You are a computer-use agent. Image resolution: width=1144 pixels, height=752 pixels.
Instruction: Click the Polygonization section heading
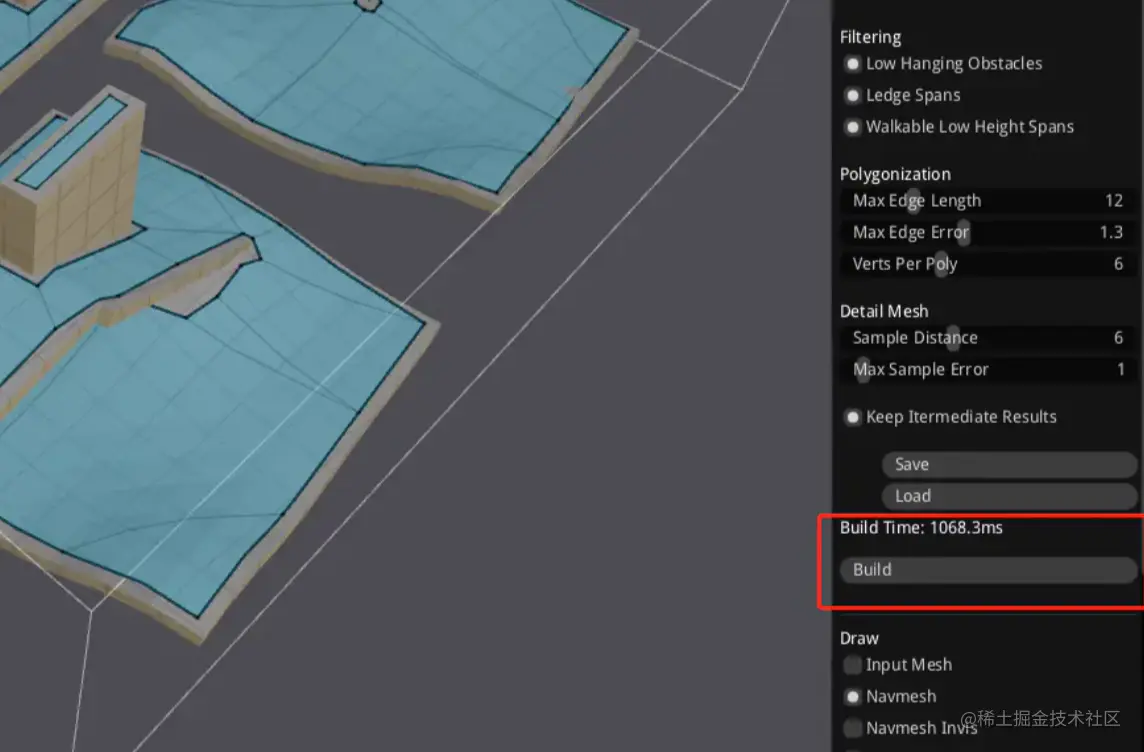(x=895, y=174)
